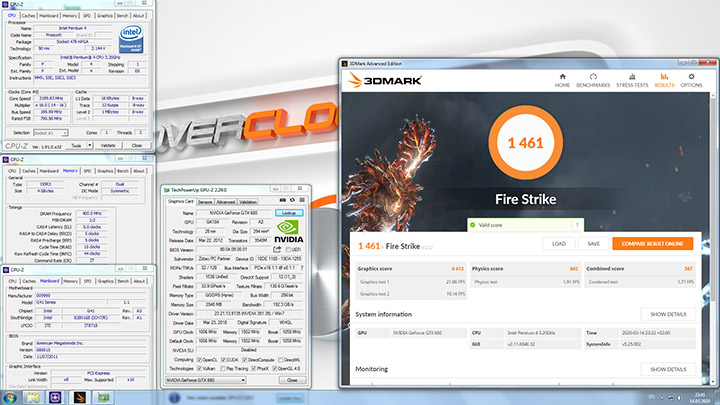The height and width of the screenshot is (405, 720).
Task: Take a GPU-Z screenshot with camera icon
Action: tap(282, 200)
